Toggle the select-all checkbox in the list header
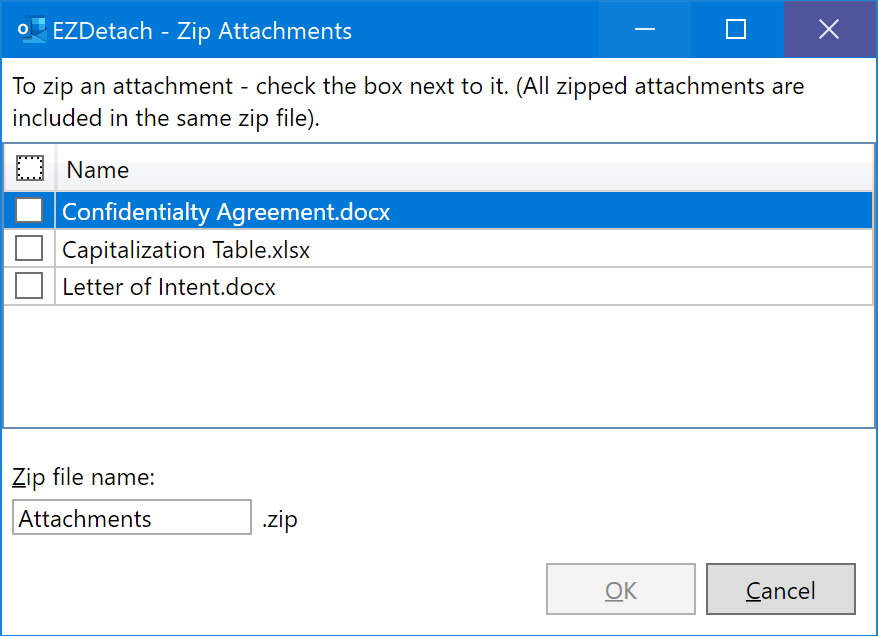The height and width of the screenshot is (636, 878). [x=30, y=168]
